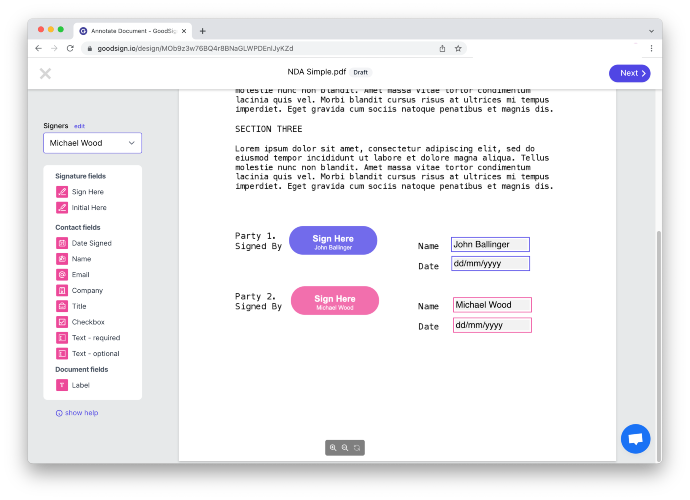Click the Company label
The image size is (690, 500).
pyautogui.click(x=87, y=290)
